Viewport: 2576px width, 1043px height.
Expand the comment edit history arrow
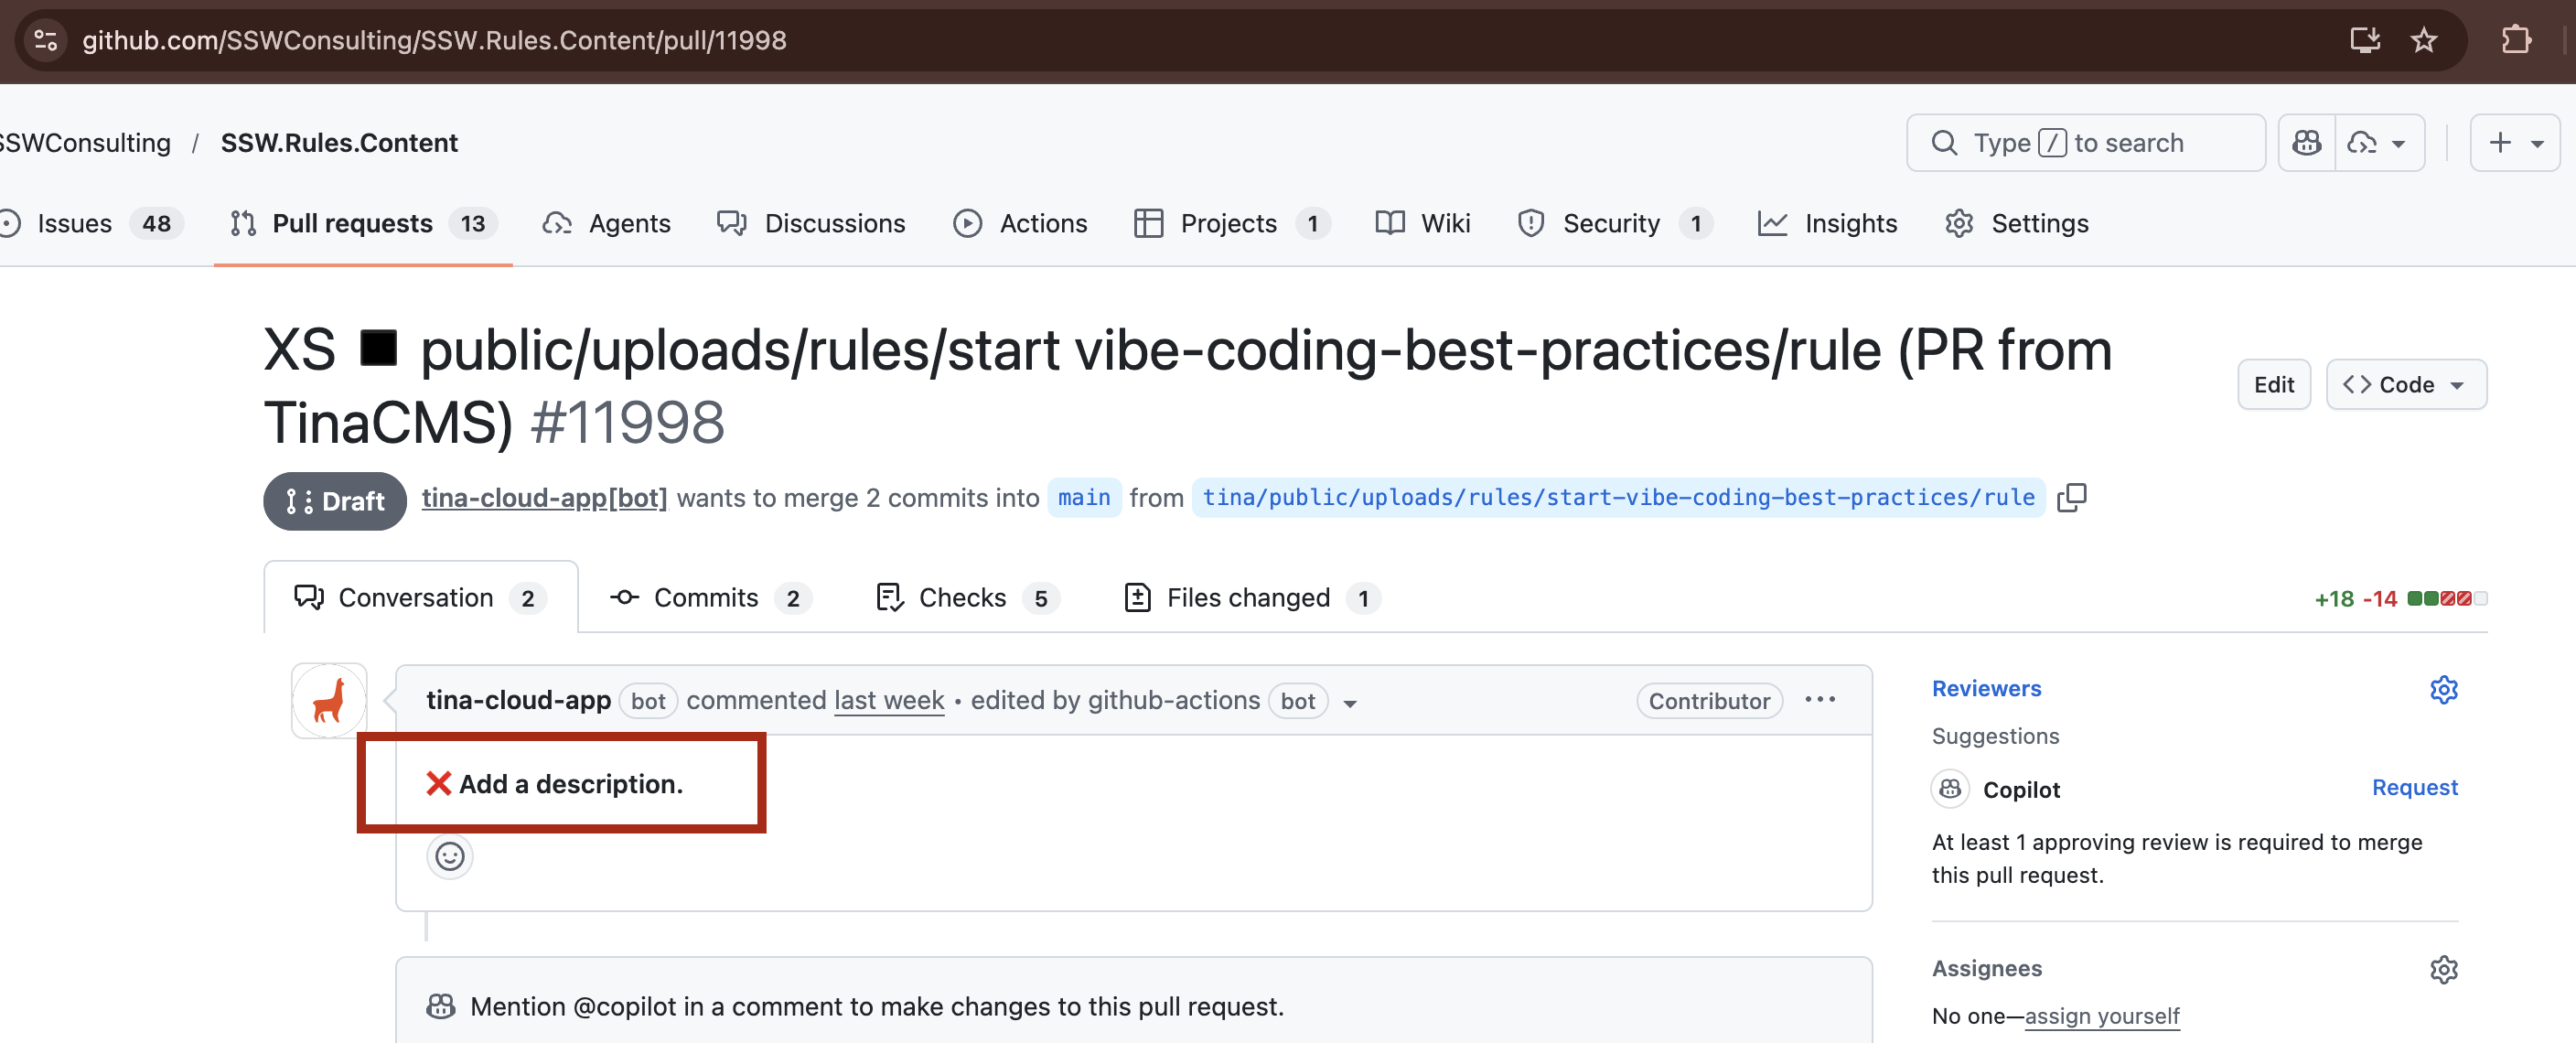[1350, 703]
